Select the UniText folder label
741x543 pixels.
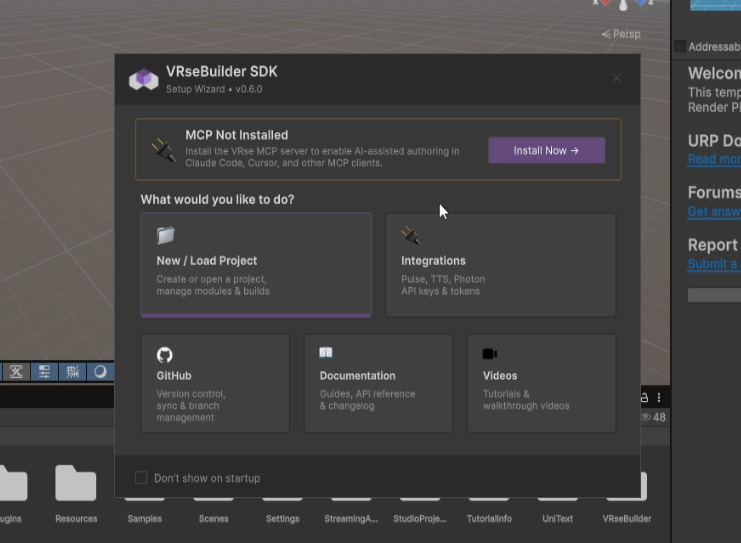[558, 518]
